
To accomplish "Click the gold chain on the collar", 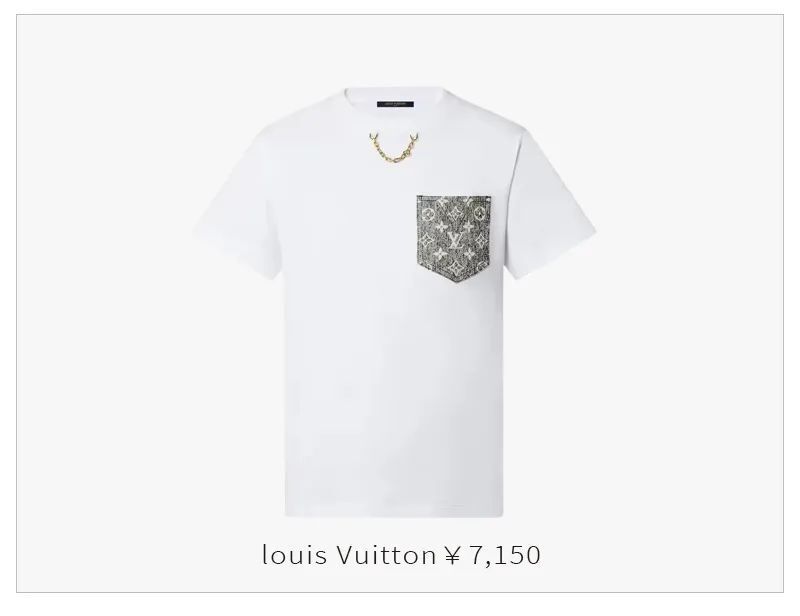I will click(x=394, y=149).
